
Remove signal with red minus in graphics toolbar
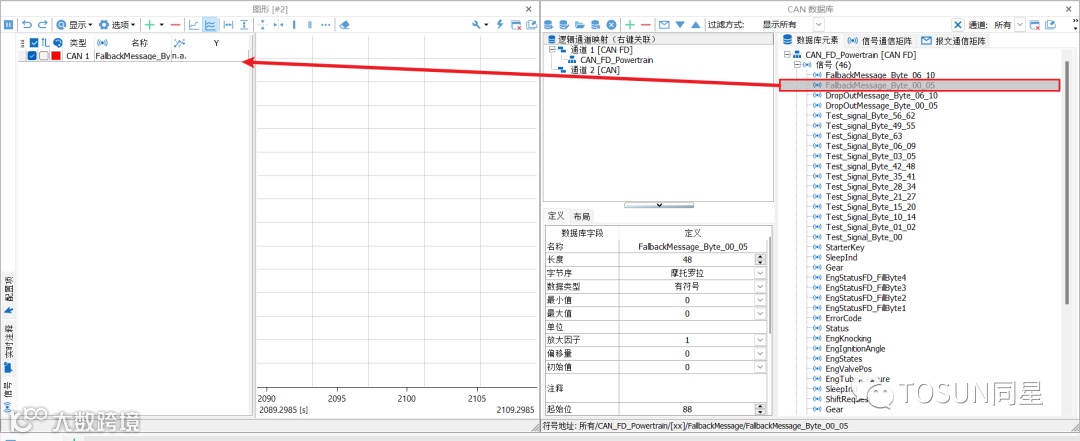tap(175, 24)
